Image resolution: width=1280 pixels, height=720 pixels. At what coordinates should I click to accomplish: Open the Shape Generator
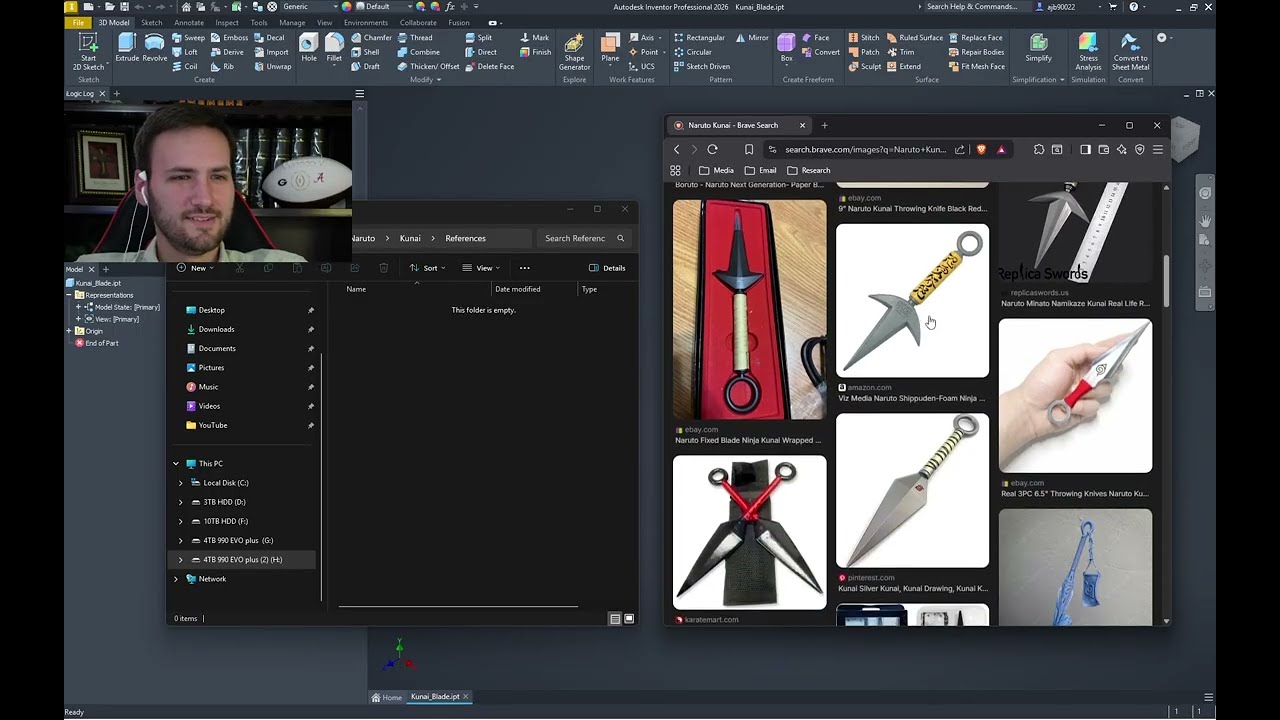click(x=574, y=52)
